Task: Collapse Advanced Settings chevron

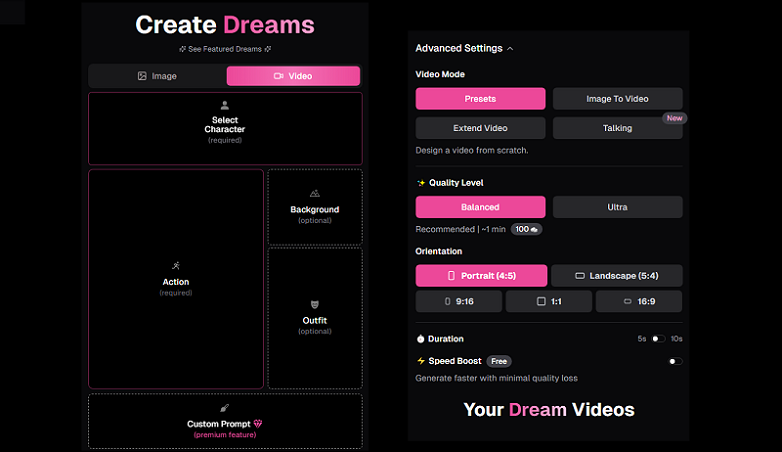Action: point(510,48)
